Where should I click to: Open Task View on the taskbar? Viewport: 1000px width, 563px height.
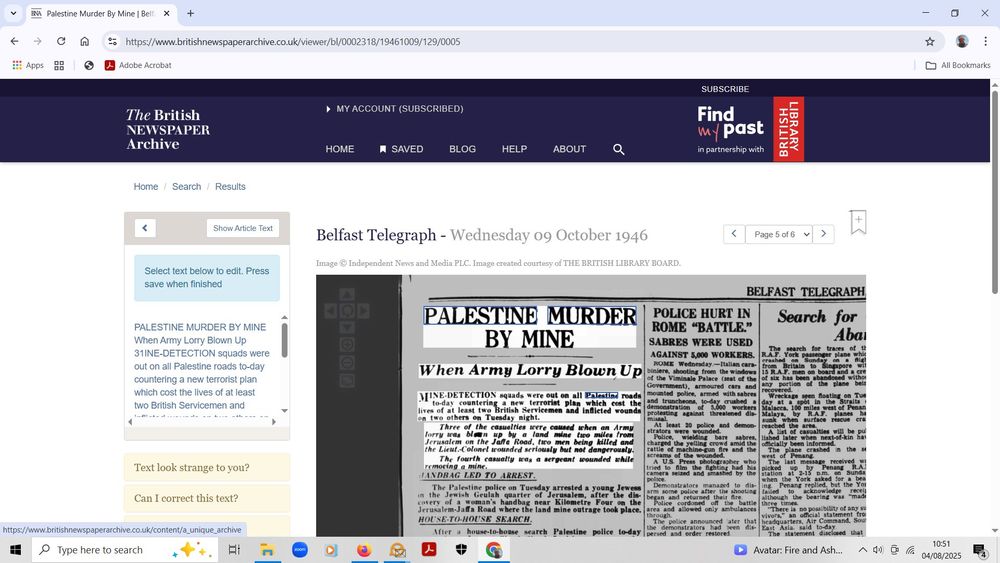234,550
